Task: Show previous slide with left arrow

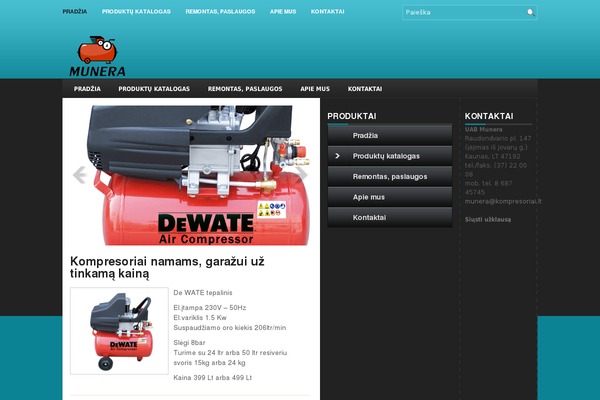Action: (80, 175)
